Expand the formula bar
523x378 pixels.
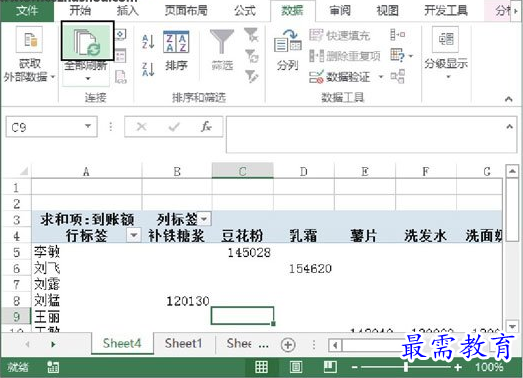pos(509,126)
